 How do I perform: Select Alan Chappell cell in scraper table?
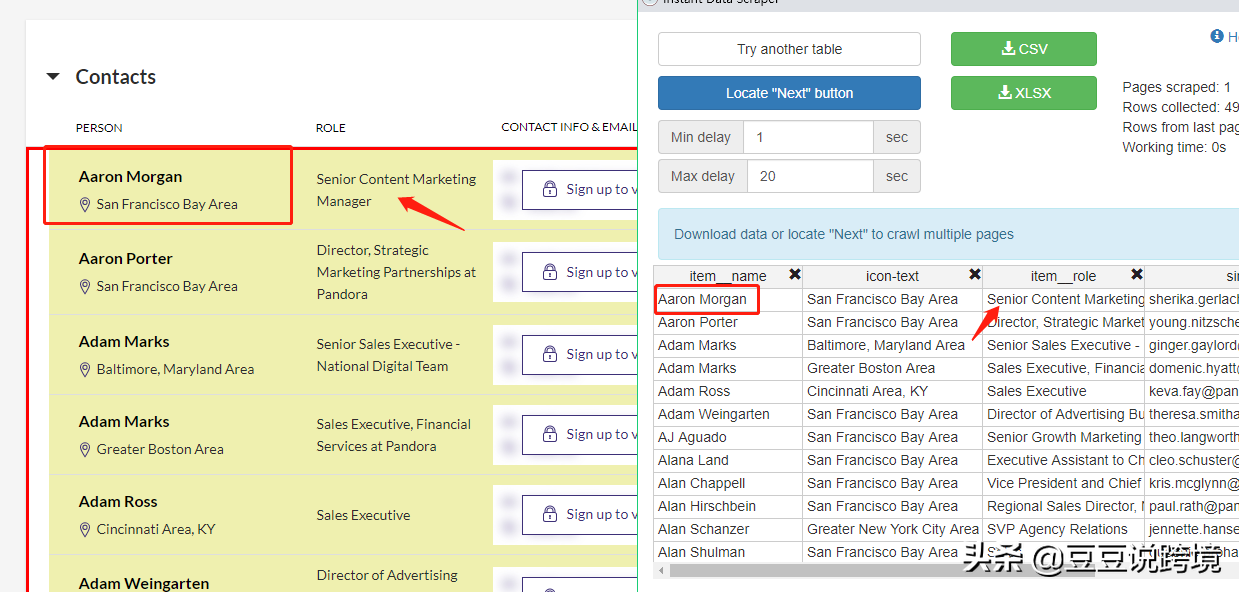[x=728, y=483]
